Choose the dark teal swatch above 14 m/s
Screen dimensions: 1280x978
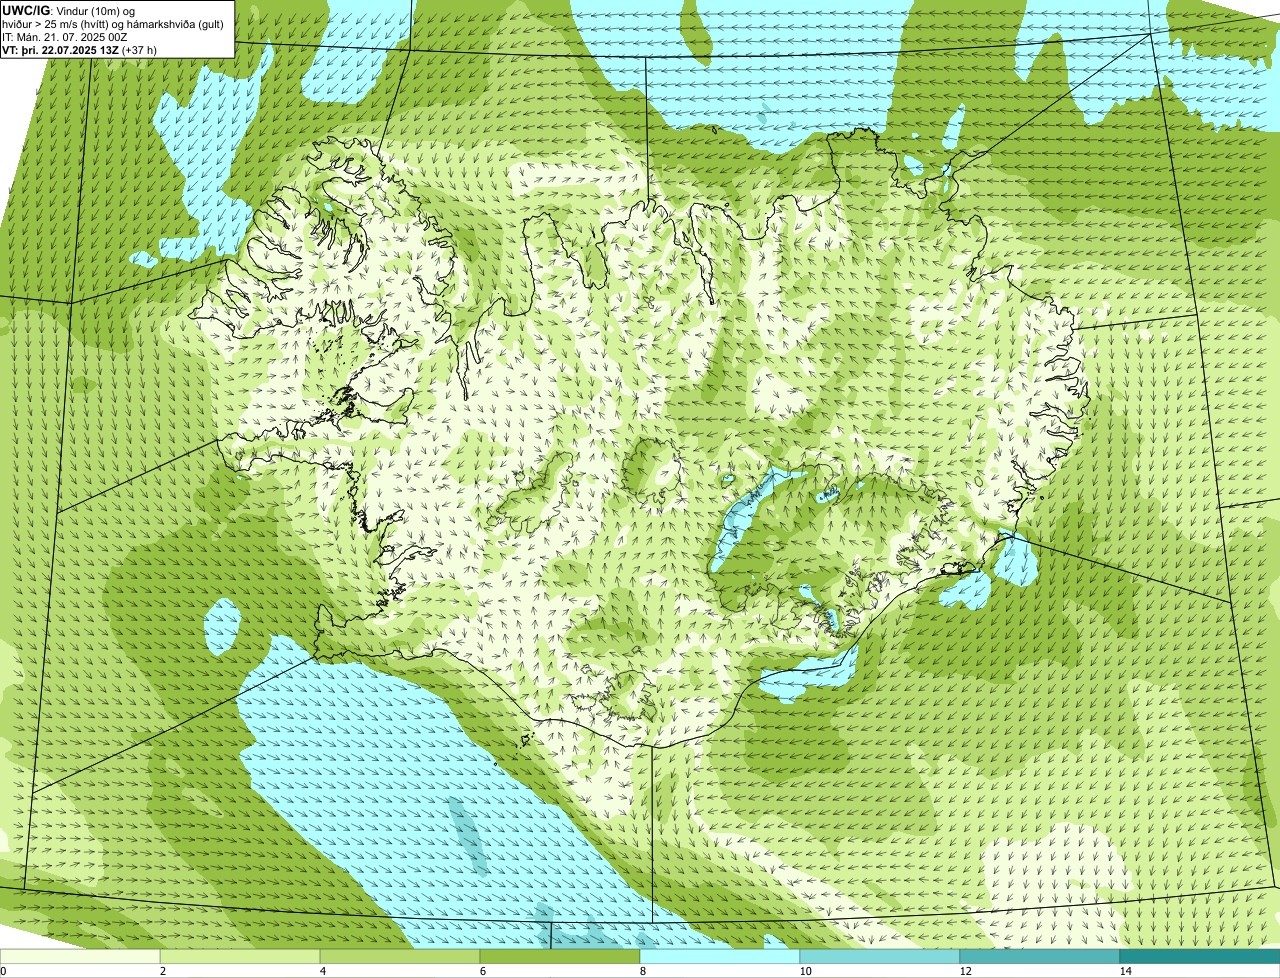(1200, 956)
